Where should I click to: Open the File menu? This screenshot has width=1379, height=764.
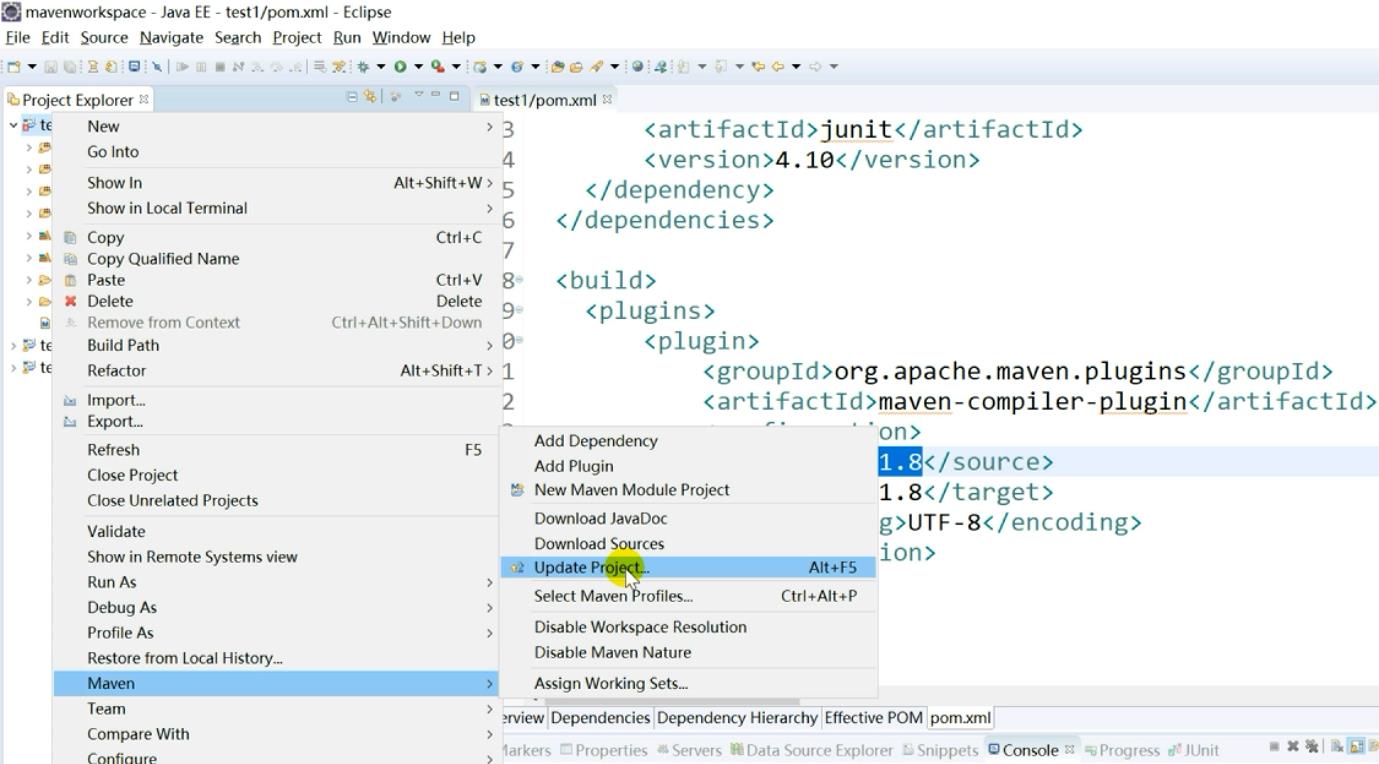click(18, 37)
